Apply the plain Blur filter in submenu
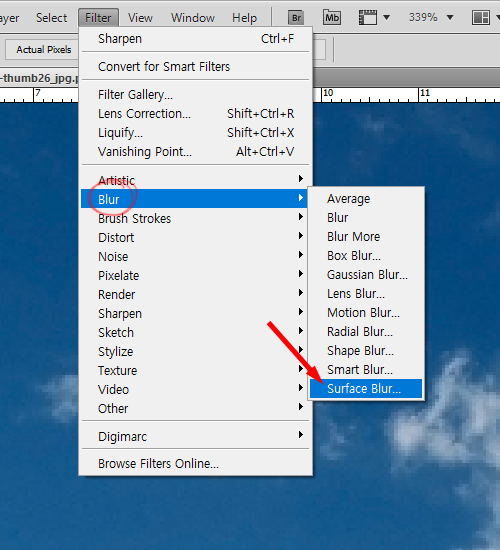The image size is (500, 550). pos(366,217)
